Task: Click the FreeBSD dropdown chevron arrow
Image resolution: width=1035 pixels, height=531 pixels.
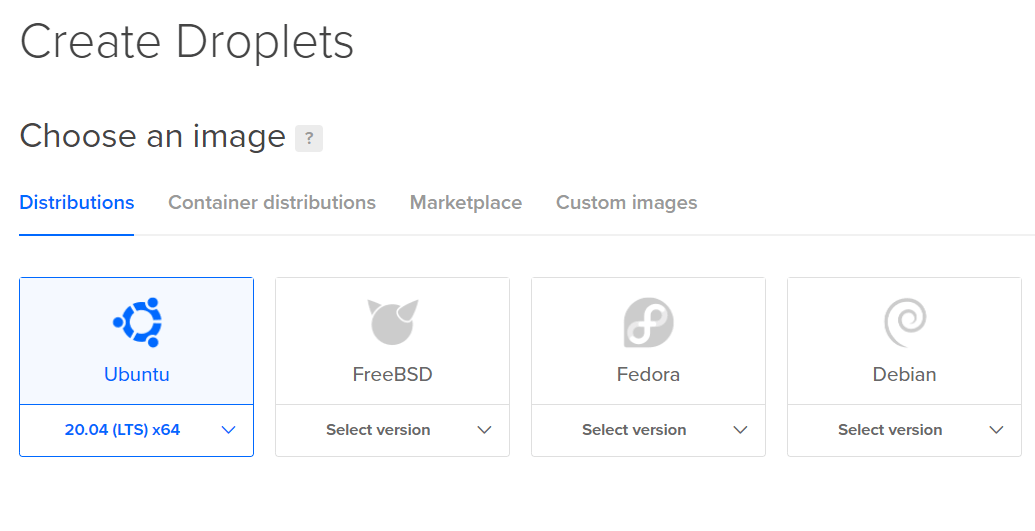Action: [x=485, y=430]
